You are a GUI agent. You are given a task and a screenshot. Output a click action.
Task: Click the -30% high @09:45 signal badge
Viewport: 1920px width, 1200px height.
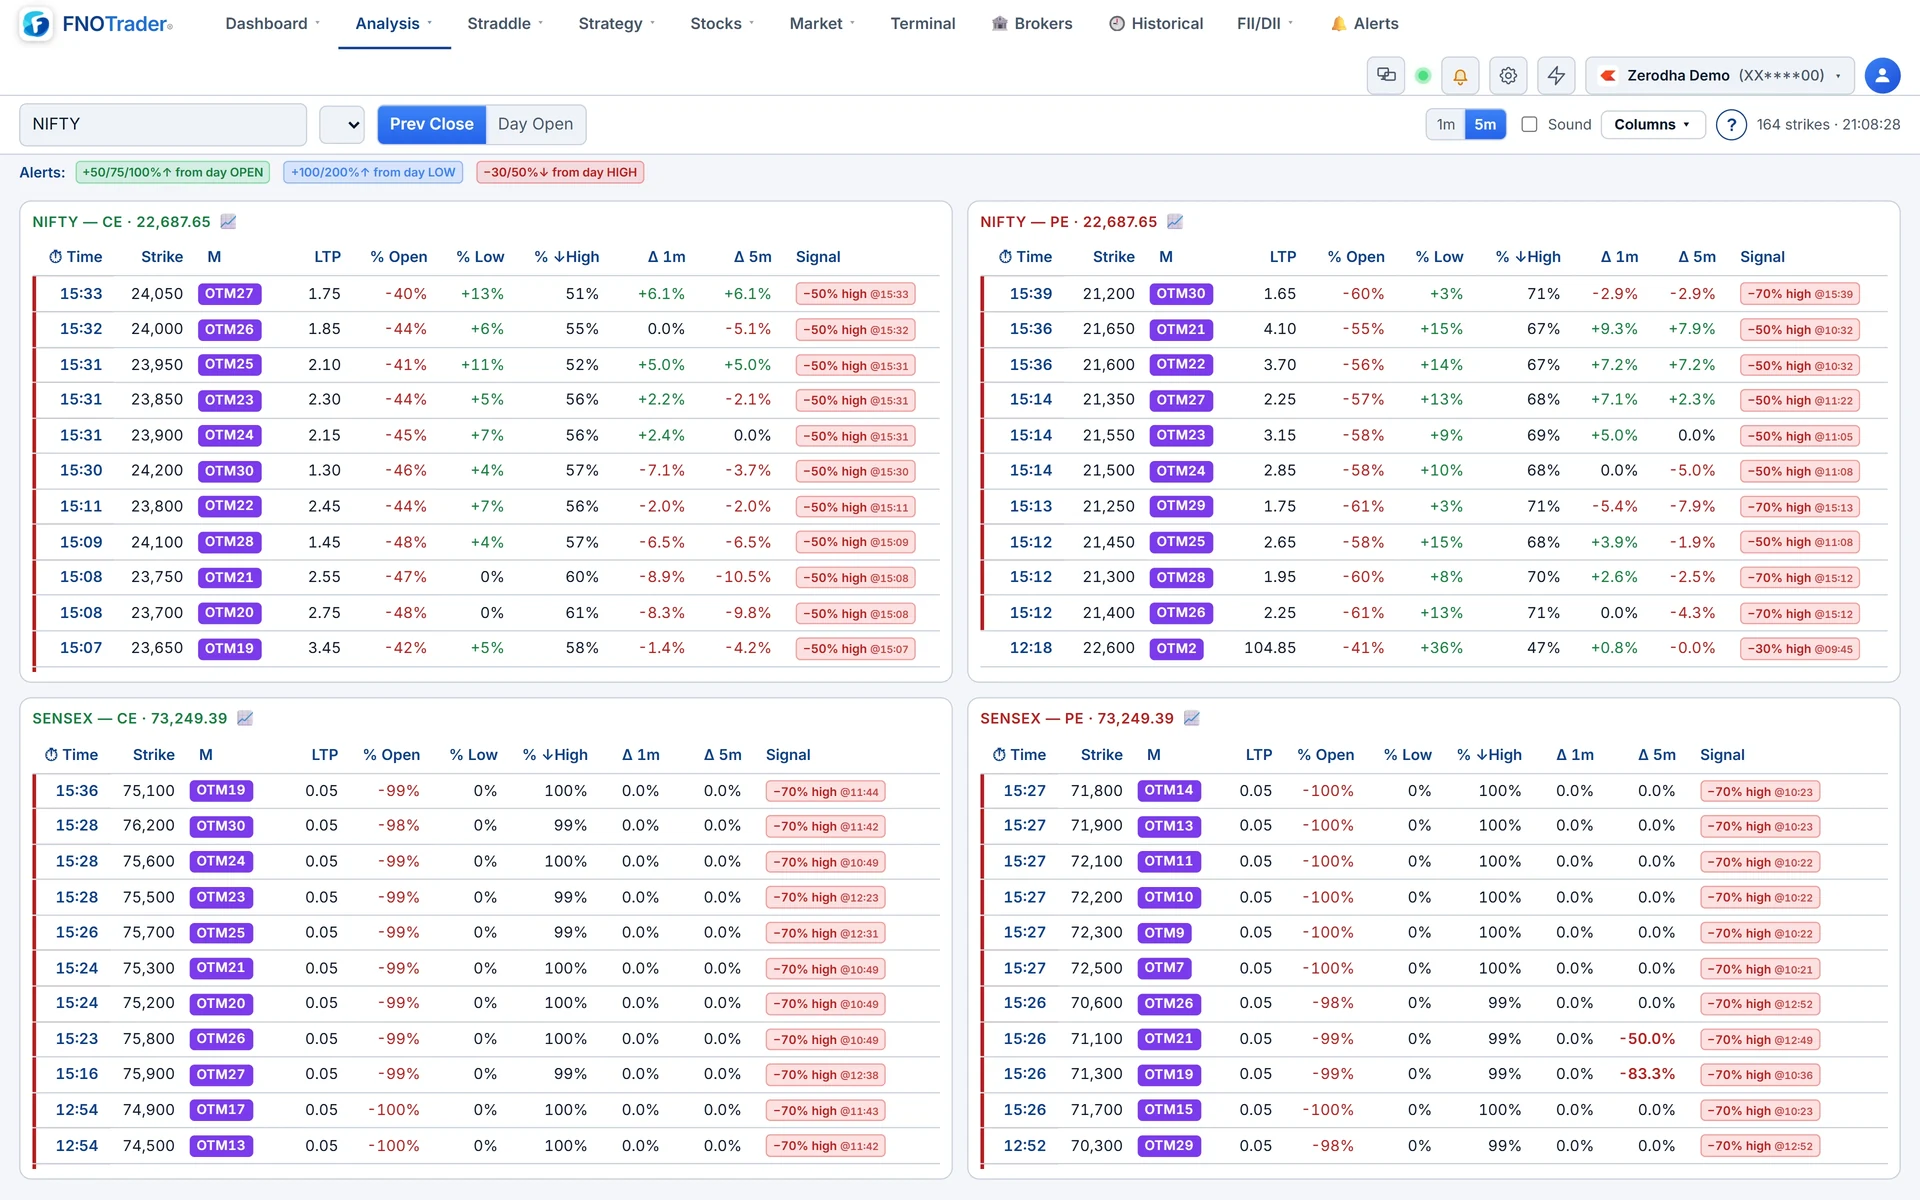point(1800,649)
